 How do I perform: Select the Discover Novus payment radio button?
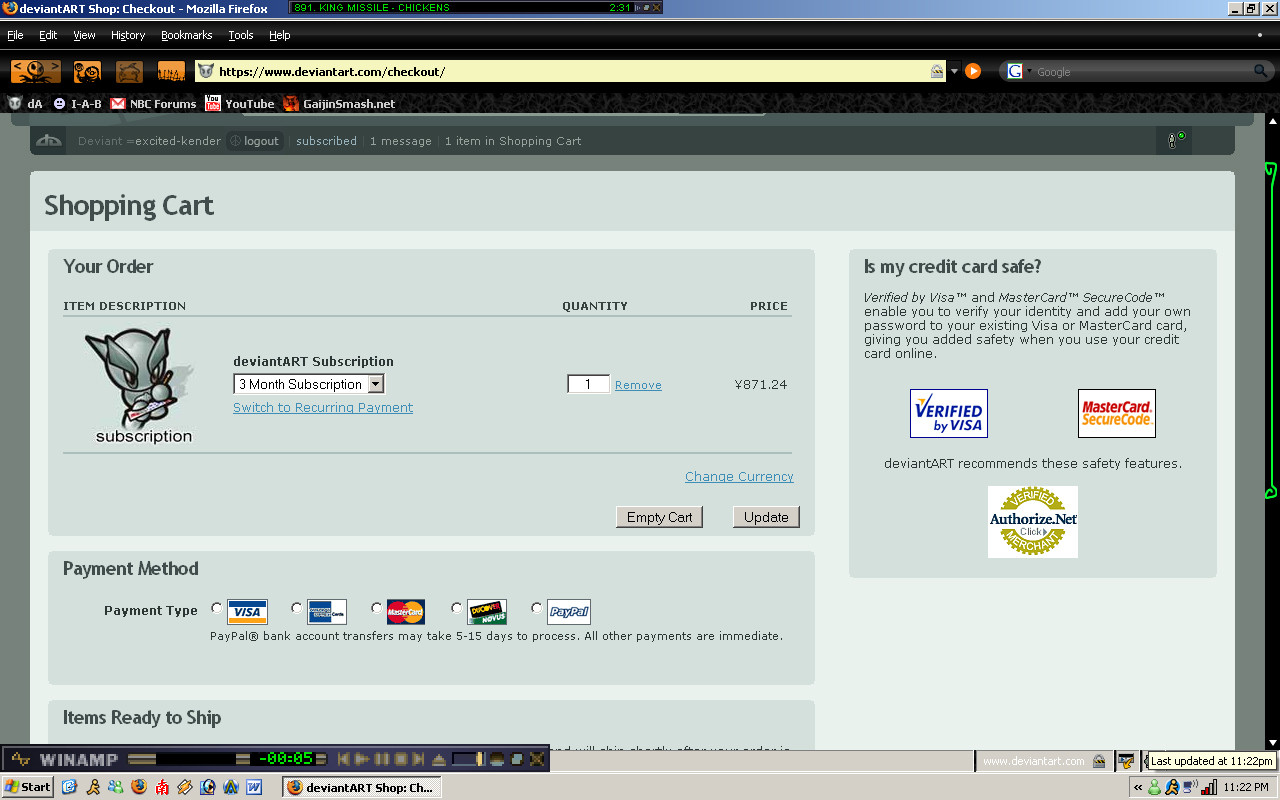coord(457,608)
